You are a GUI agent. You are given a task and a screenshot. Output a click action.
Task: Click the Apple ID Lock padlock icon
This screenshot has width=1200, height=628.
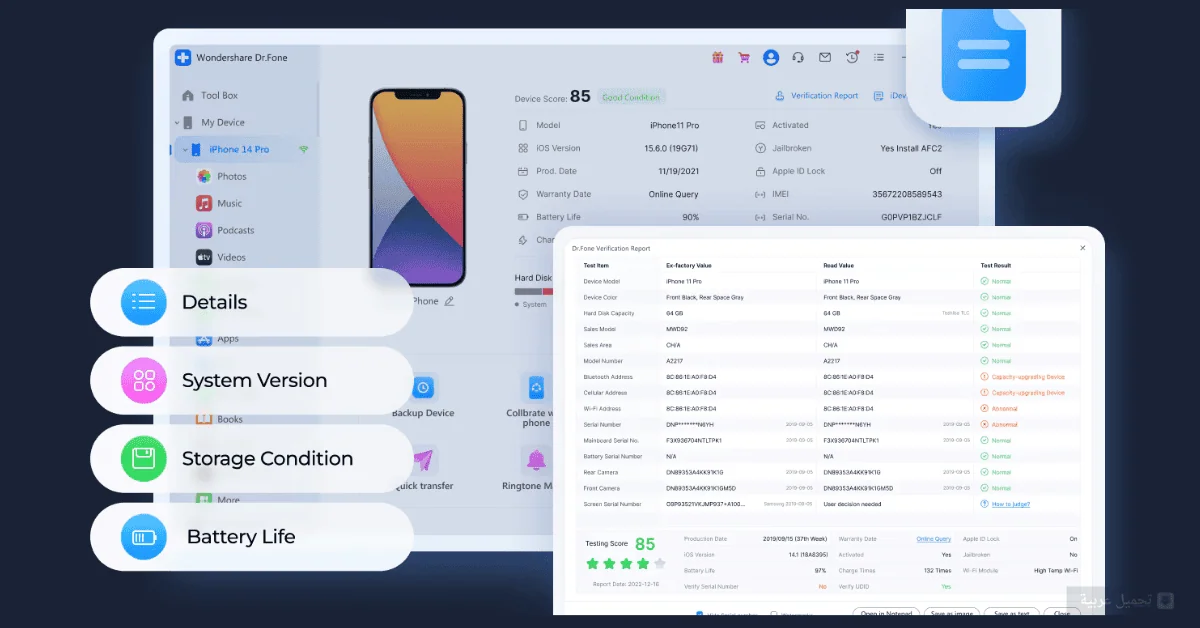coord(762,171)
